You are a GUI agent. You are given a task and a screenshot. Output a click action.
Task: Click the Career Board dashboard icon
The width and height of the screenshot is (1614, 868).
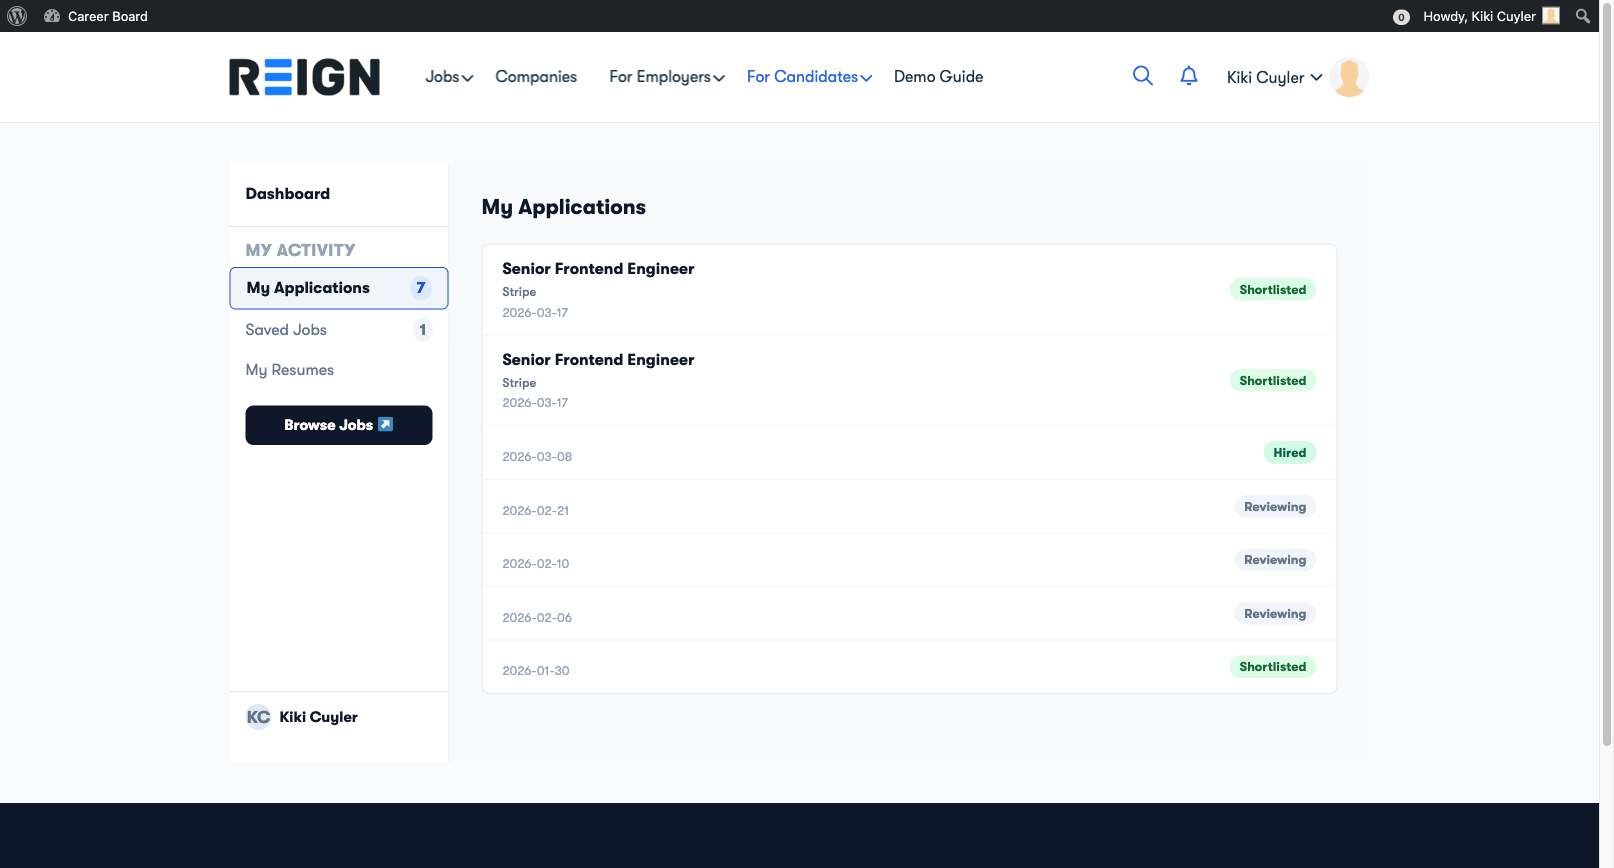point(52,16)
